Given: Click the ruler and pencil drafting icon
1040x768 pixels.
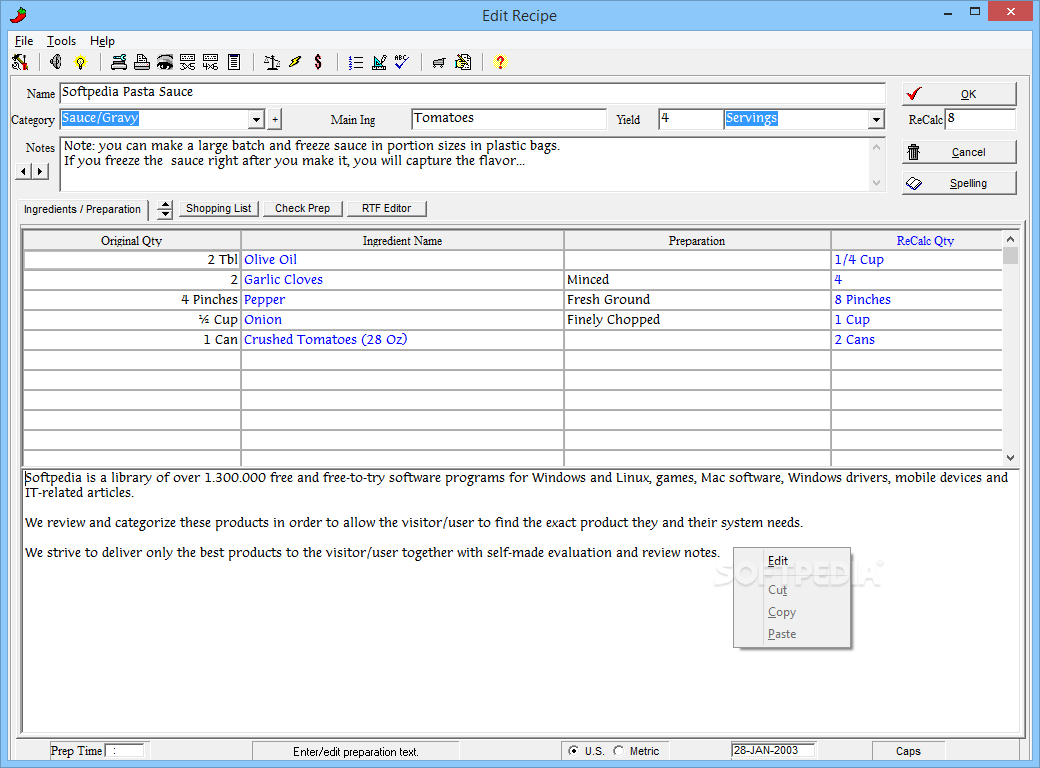Looking at the screenshot, I should point(379,62).
